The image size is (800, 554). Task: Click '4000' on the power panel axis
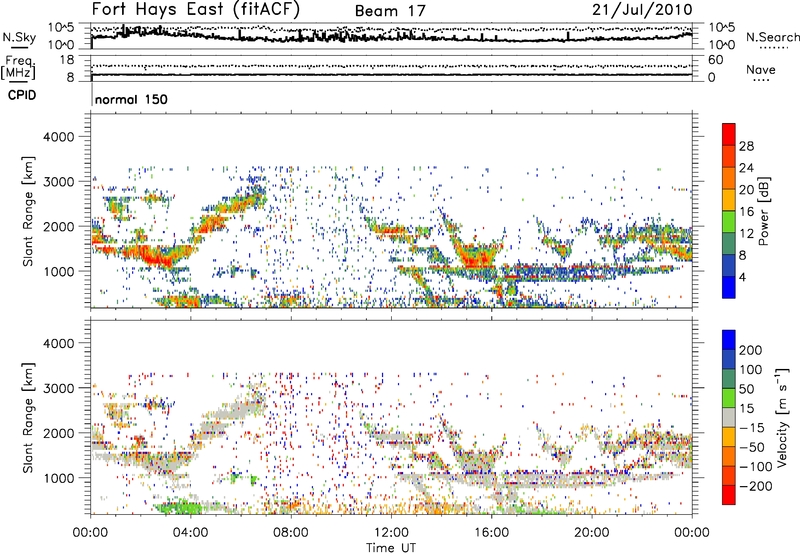(59, 137)
